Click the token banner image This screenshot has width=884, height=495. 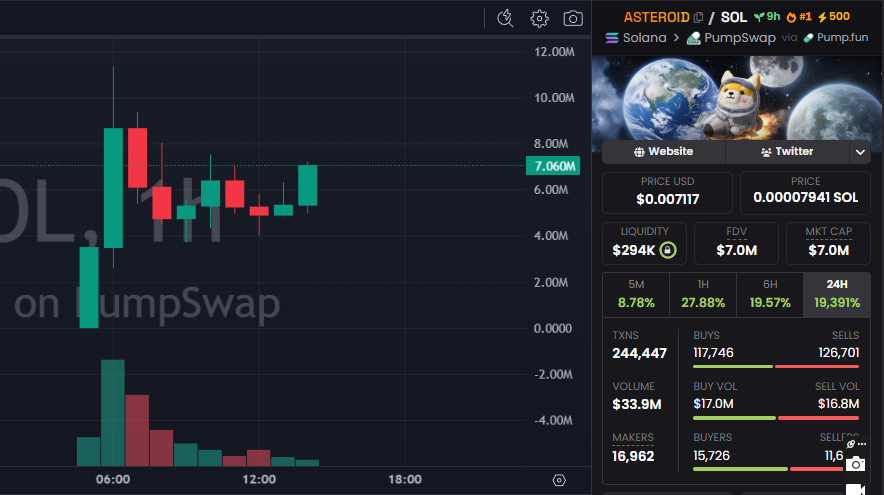736,98
